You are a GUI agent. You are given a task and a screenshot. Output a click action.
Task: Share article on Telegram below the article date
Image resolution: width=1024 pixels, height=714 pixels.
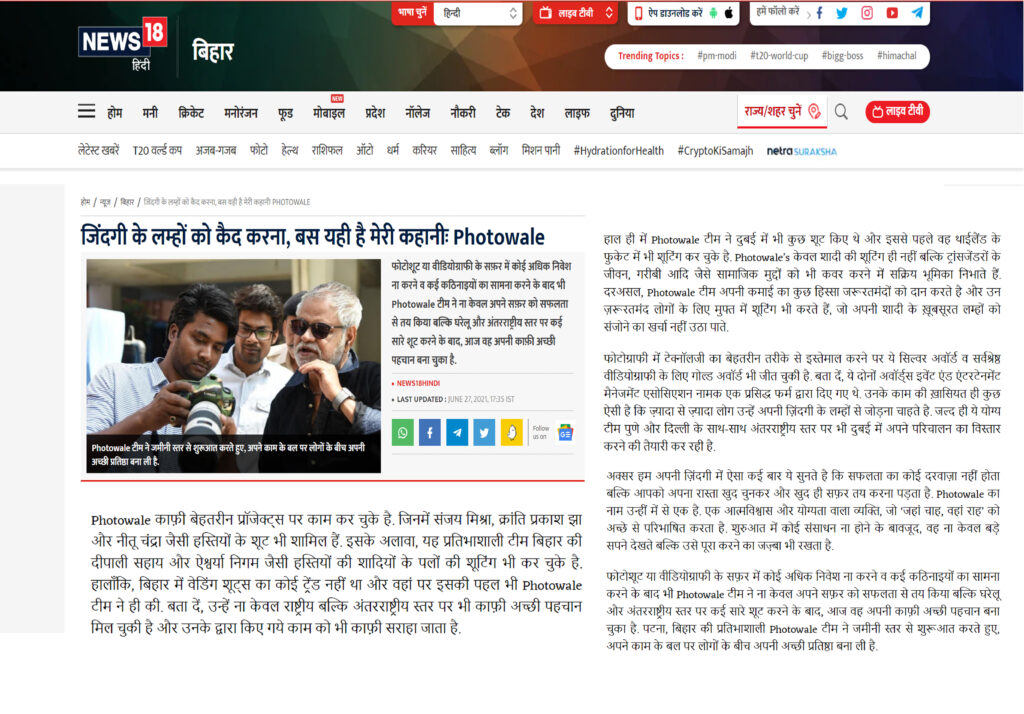click(x=457, y=432)
